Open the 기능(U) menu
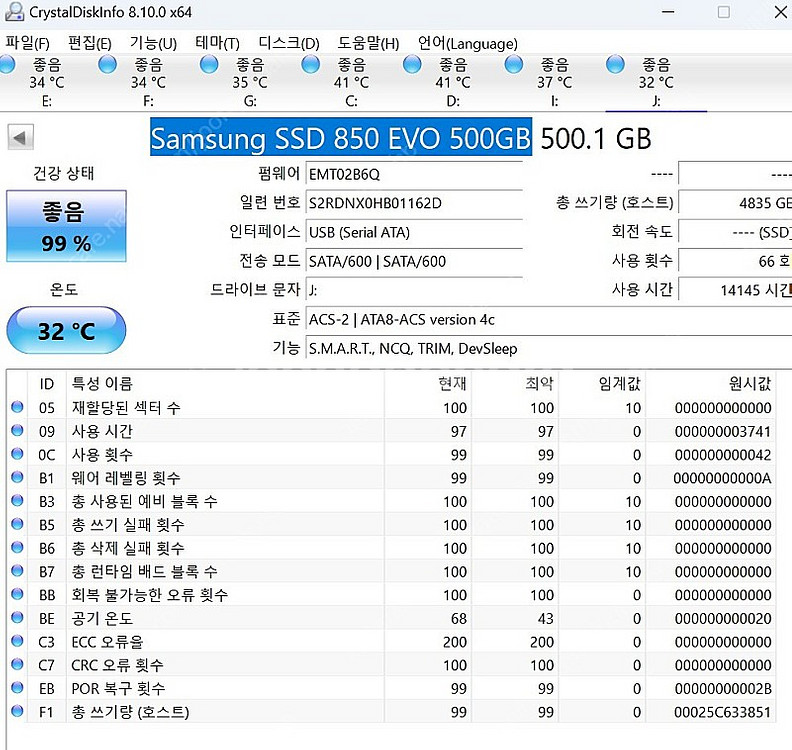 coord(153,43)
